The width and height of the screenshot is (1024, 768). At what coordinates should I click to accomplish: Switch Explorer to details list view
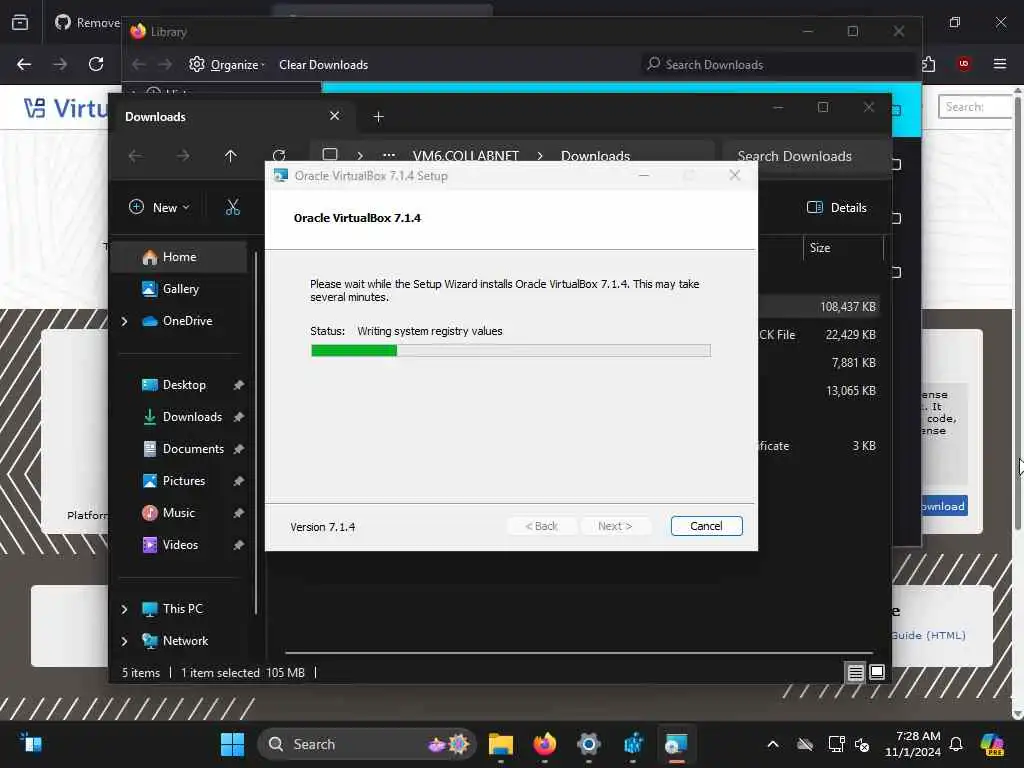(x=856, y=672)
